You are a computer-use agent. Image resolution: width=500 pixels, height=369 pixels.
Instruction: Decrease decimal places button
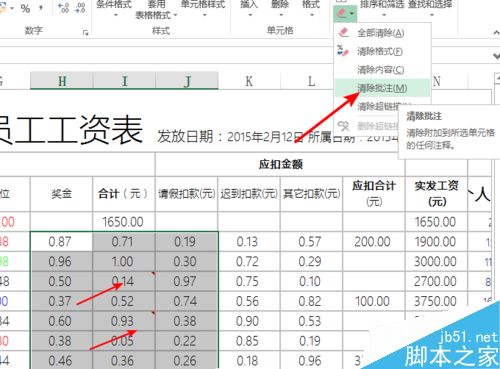point(80,8)
